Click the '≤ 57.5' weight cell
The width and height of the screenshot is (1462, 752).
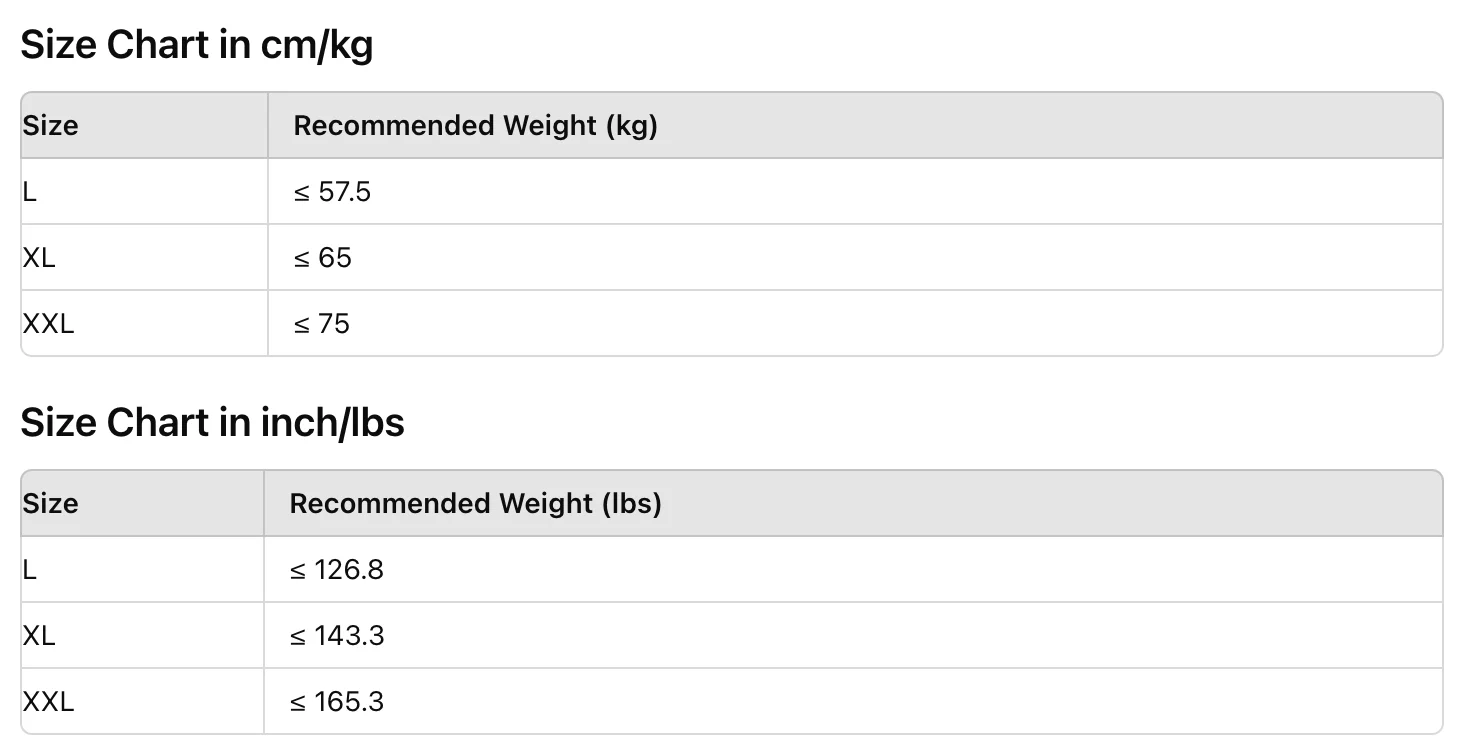coord(332,192)
